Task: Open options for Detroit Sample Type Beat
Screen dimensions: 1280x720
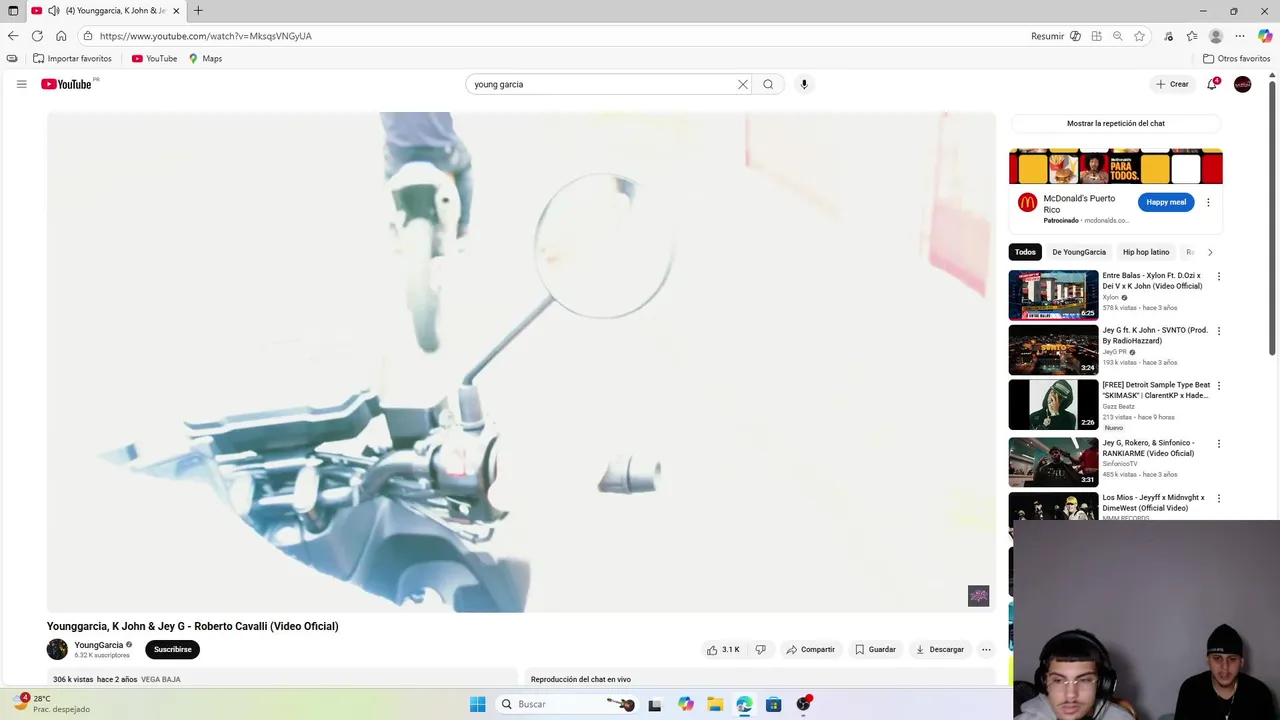Action: [x=1218, y=386]
